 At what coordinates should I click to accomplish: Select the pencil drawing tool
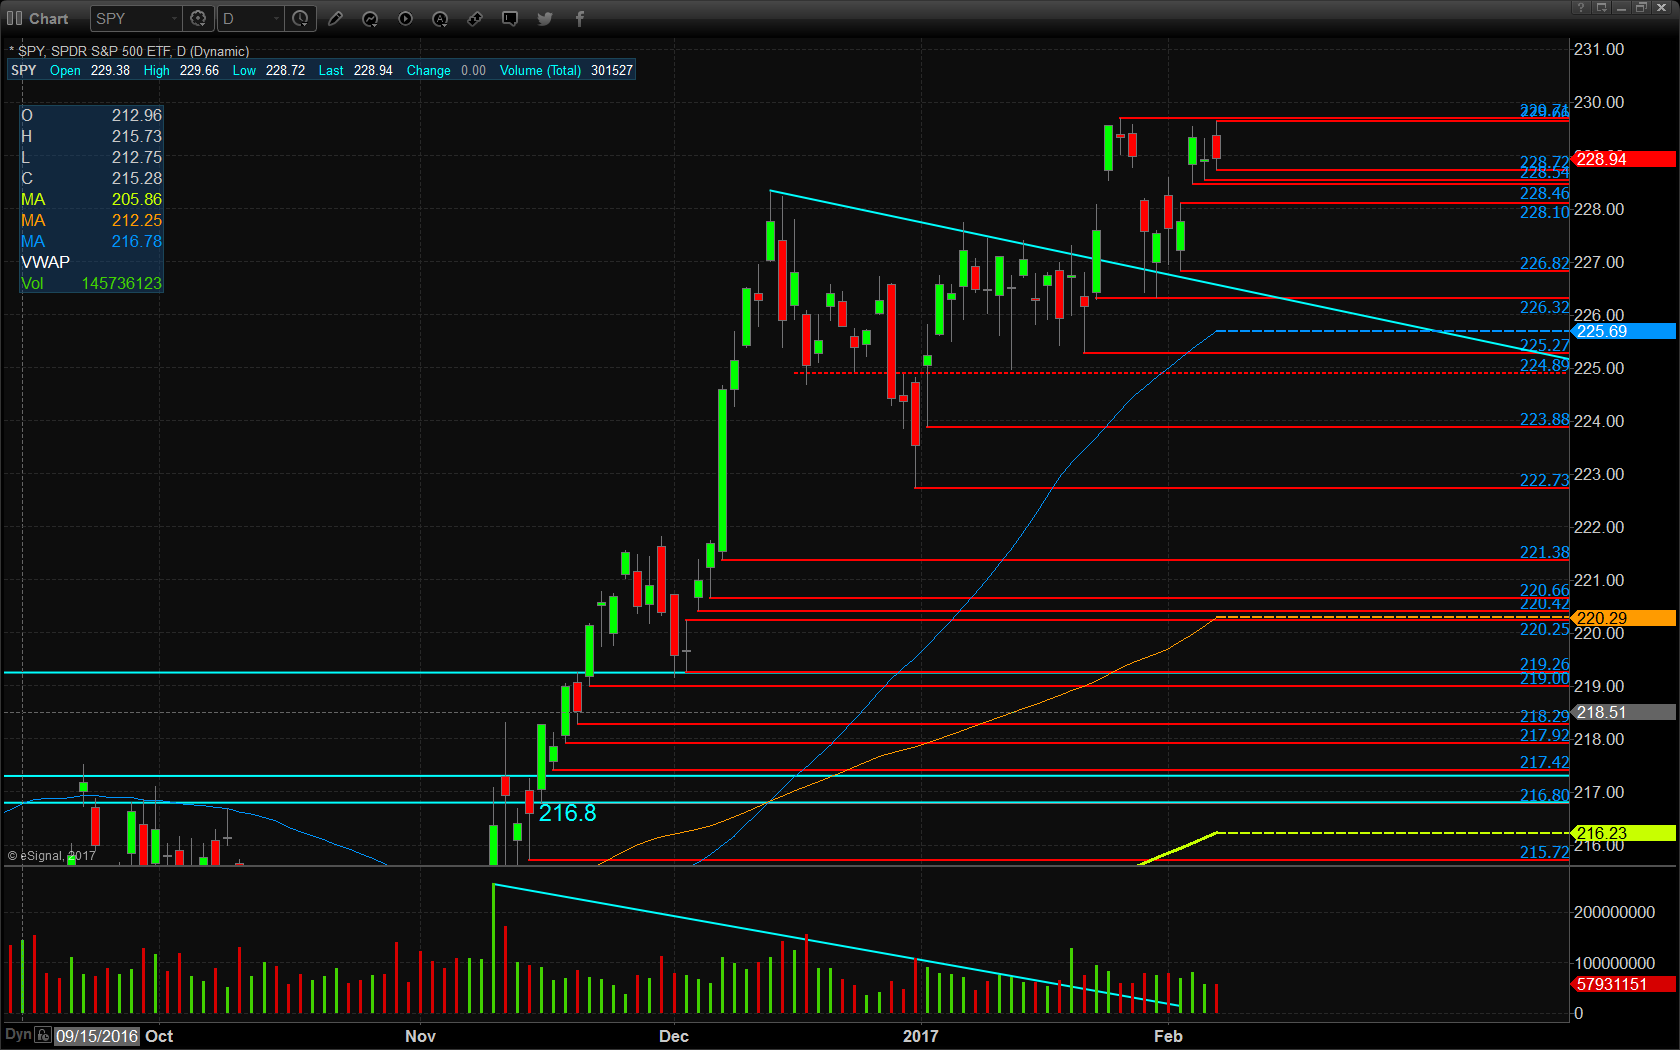(336, 19)
